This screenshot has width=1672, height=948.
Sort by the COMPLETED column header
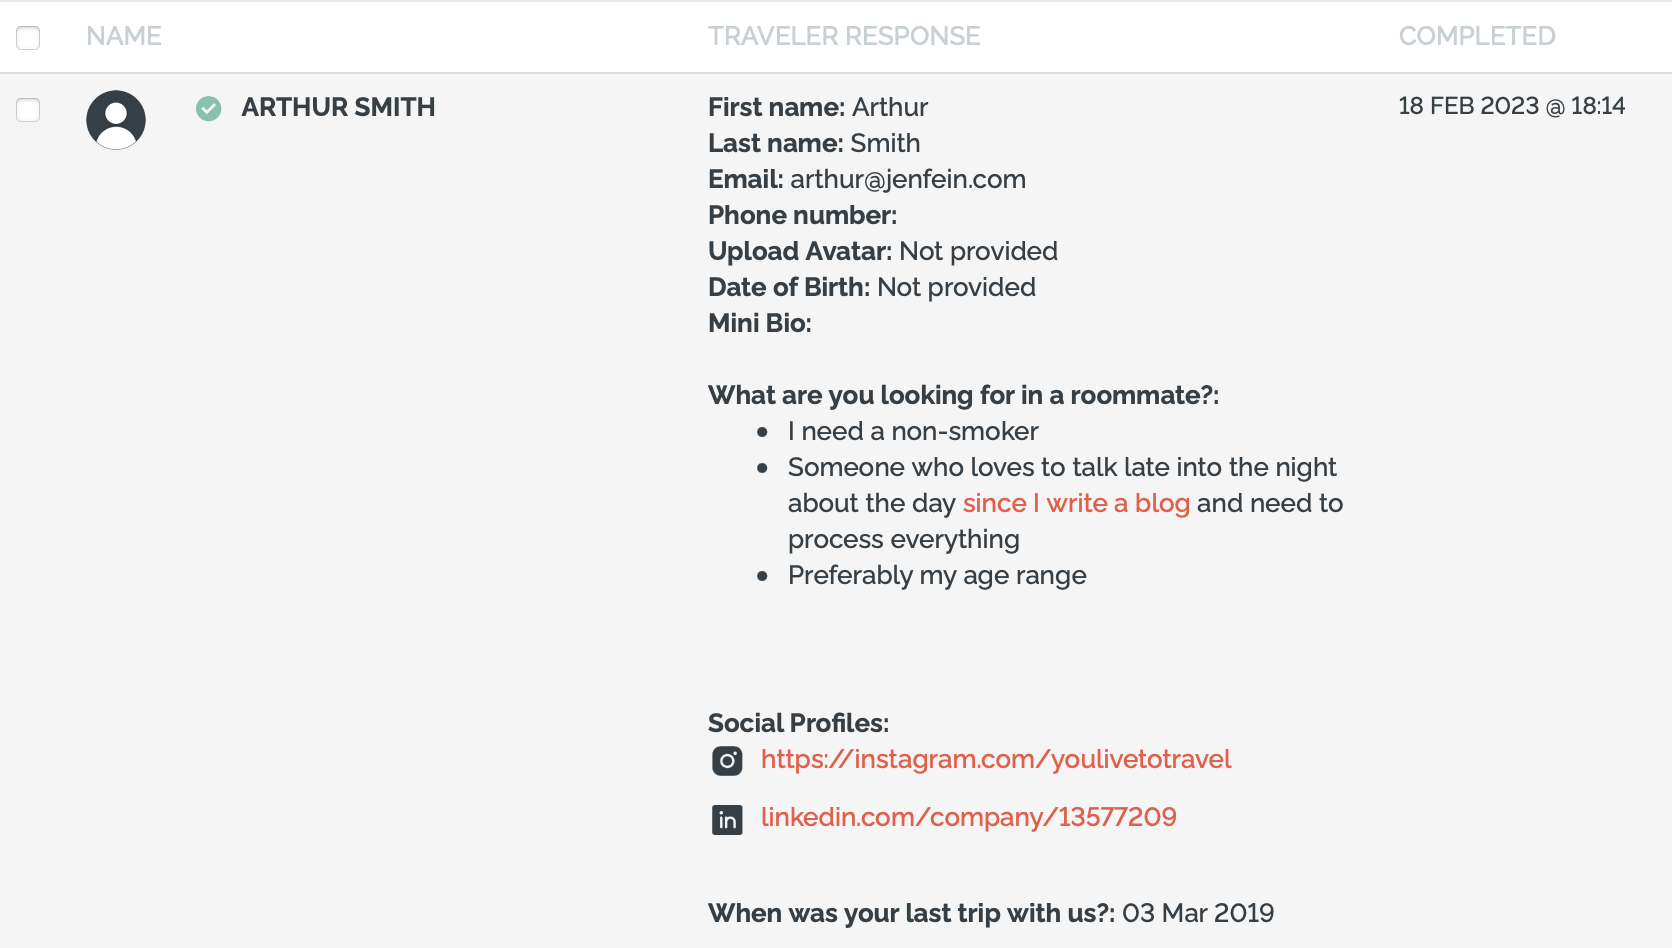click(1477, 36)
